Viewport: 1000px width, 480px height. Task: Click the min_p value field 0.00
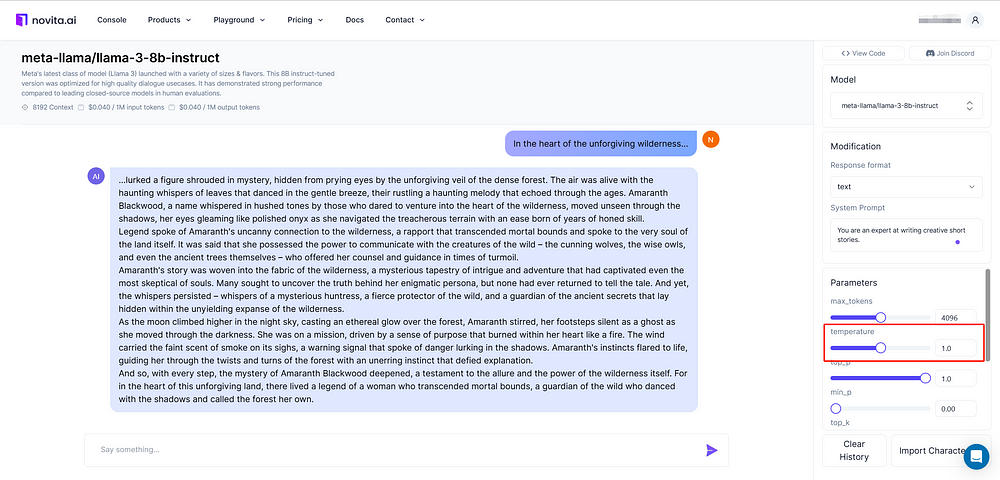pyautogui.click(x=955, y=409)
